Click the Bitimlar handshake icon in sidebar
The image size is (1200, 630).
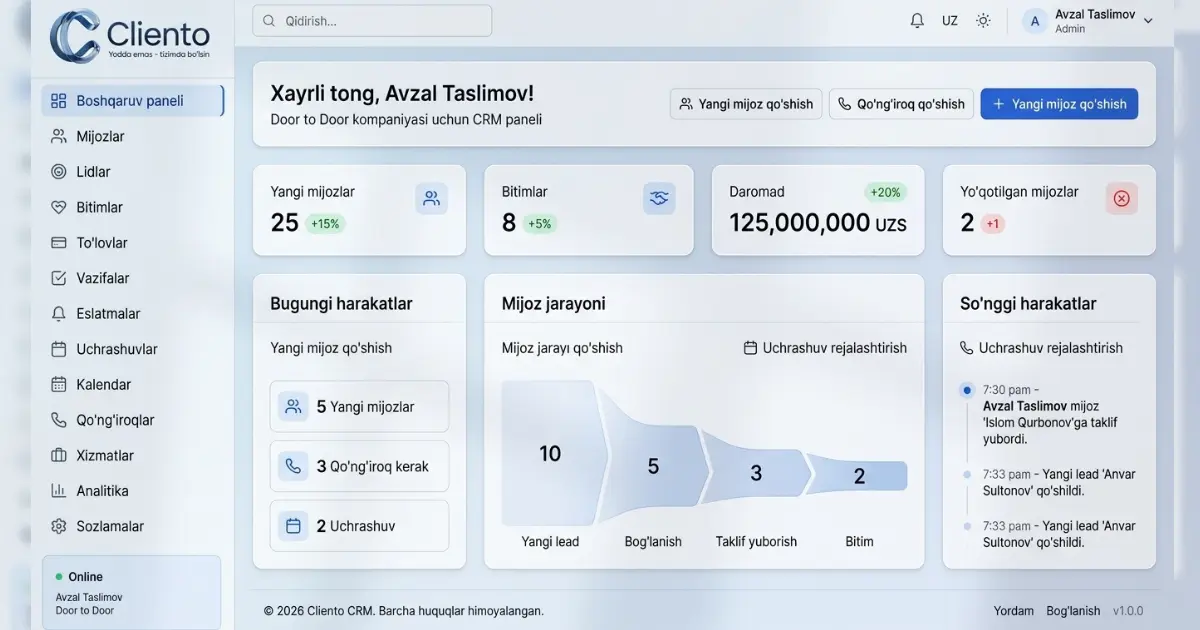click(58, 207)
